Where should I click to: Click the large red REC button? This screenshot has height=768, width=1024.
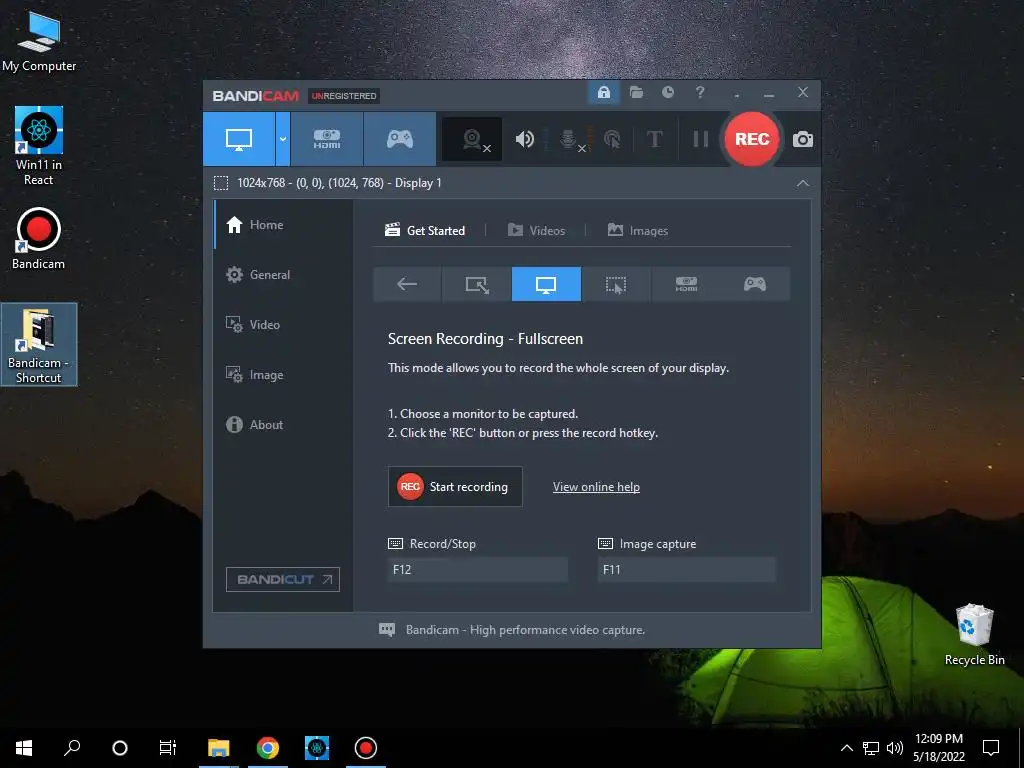click(752, 139)
